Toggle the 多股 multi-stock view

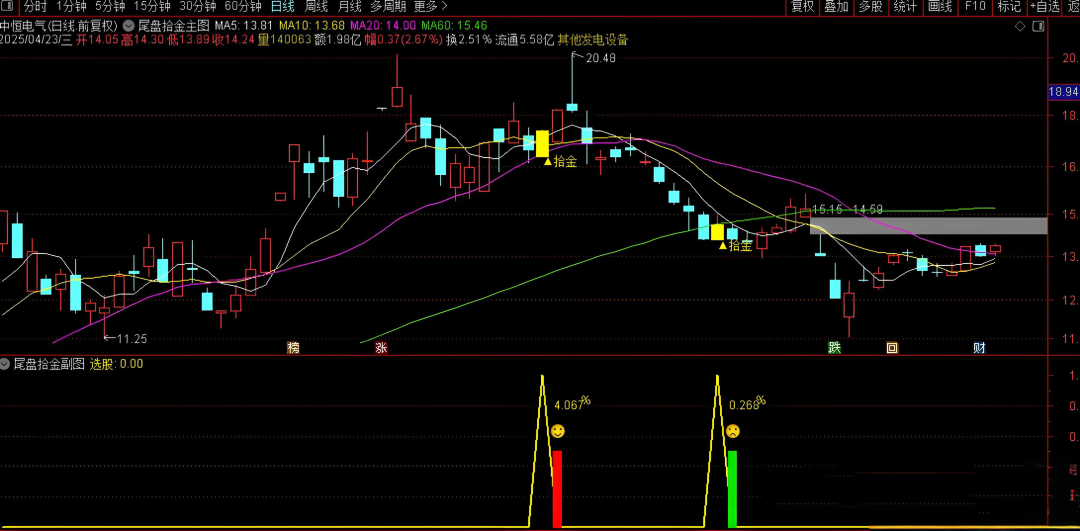click(x=870, y=7)
